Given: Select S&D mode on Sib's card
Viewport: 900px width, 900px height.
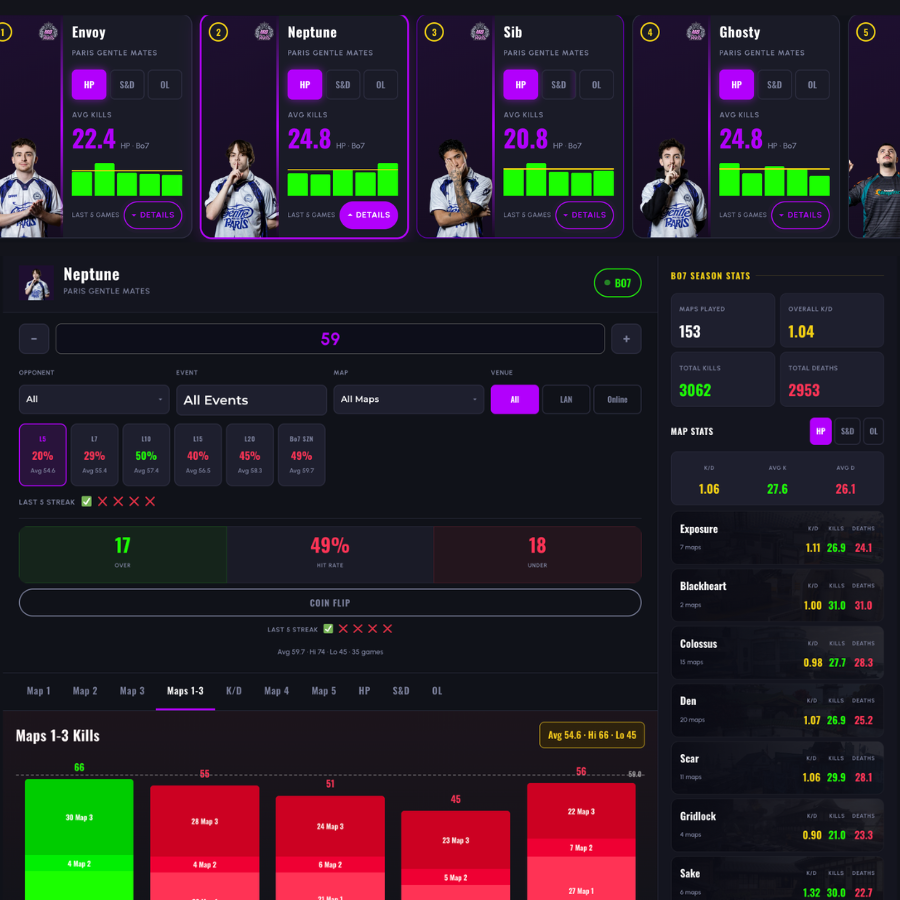Looking at the screenshot, I should [x=558, y=84].
